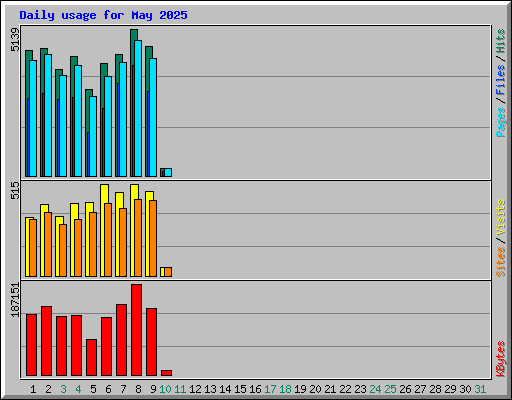This screenshot has height=400, width=512.
Task: Select the green day 10 axis label
Action: point(165,389)
